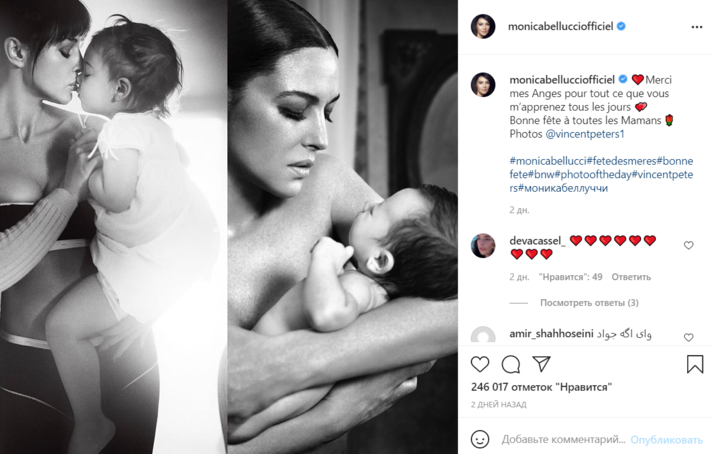Open the @vincentpeters1 profile link
Screen dimensions: 713x454
(585, 134)
